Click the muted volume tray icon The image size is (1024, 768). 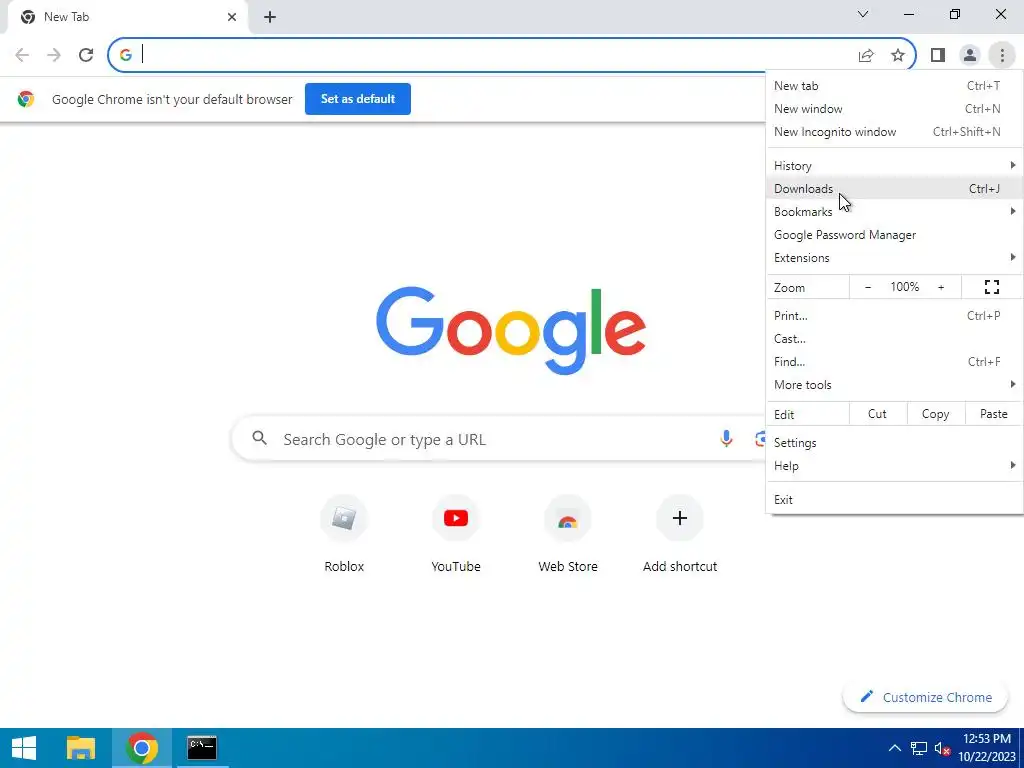click(x=942, y=748)
